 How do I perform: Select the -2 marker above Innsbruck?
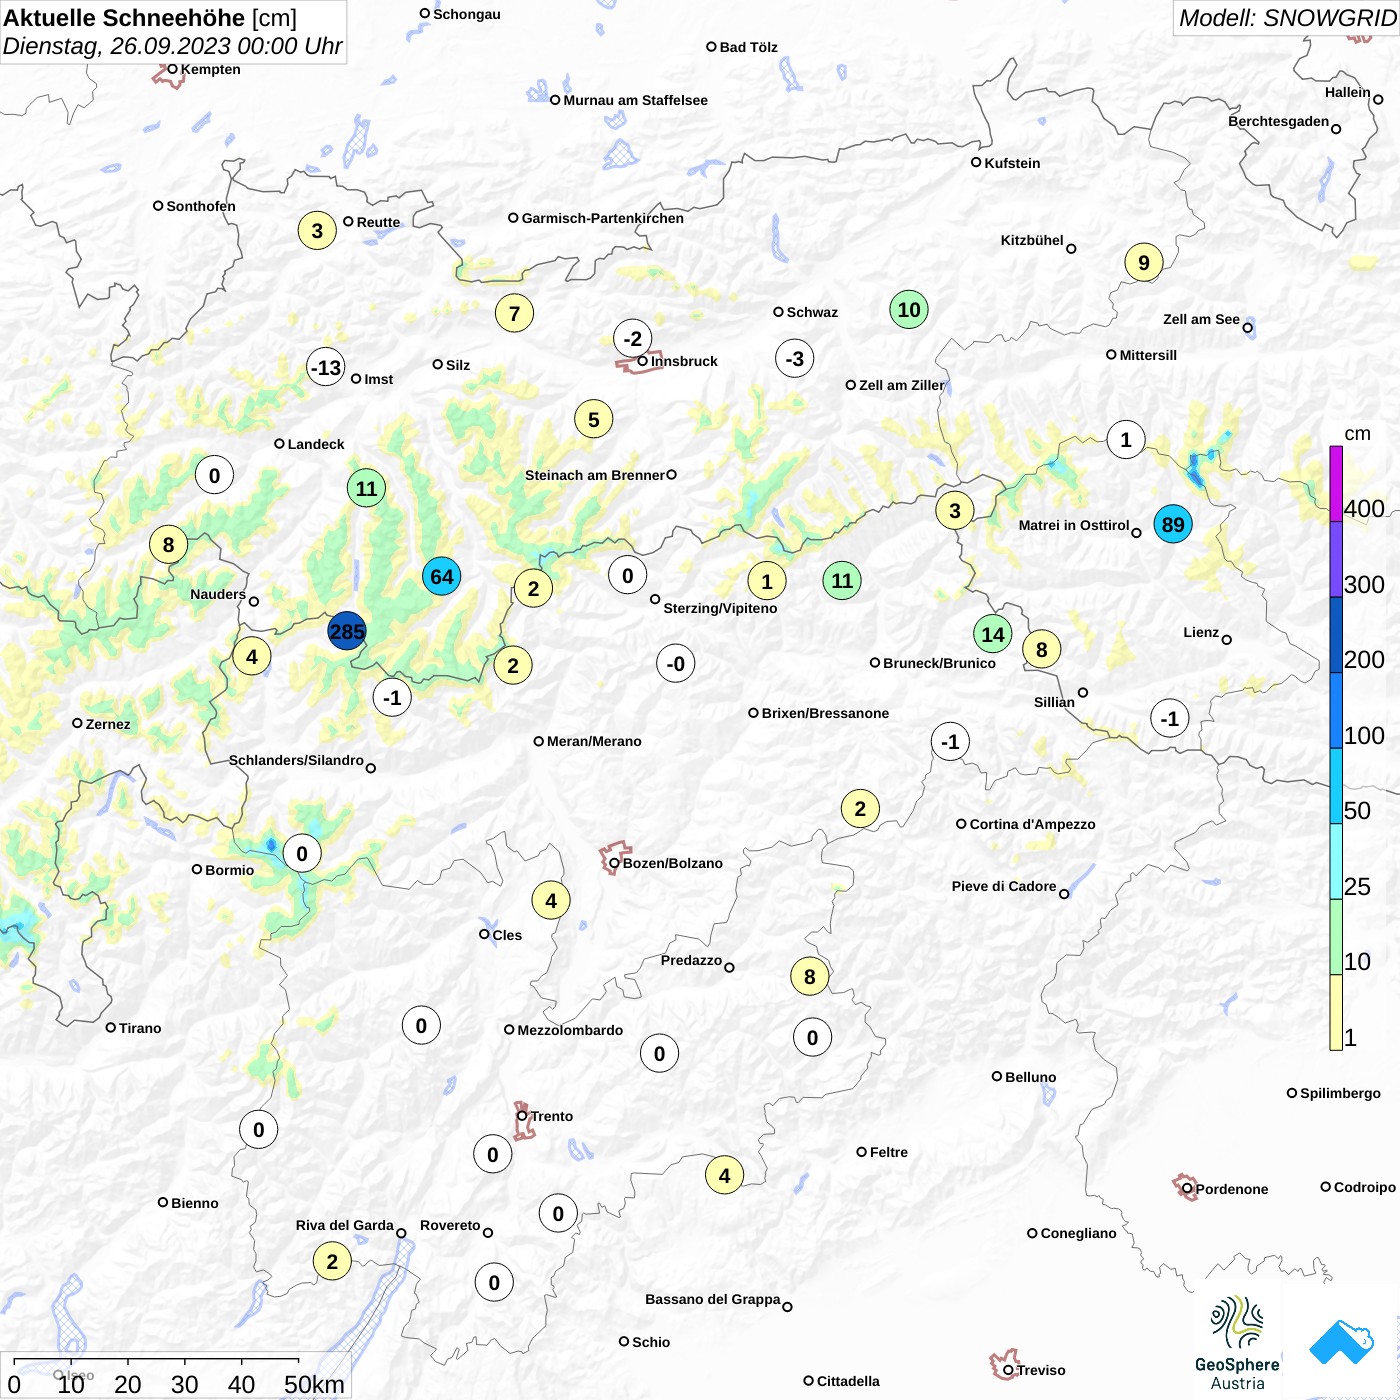pos(632,338)
